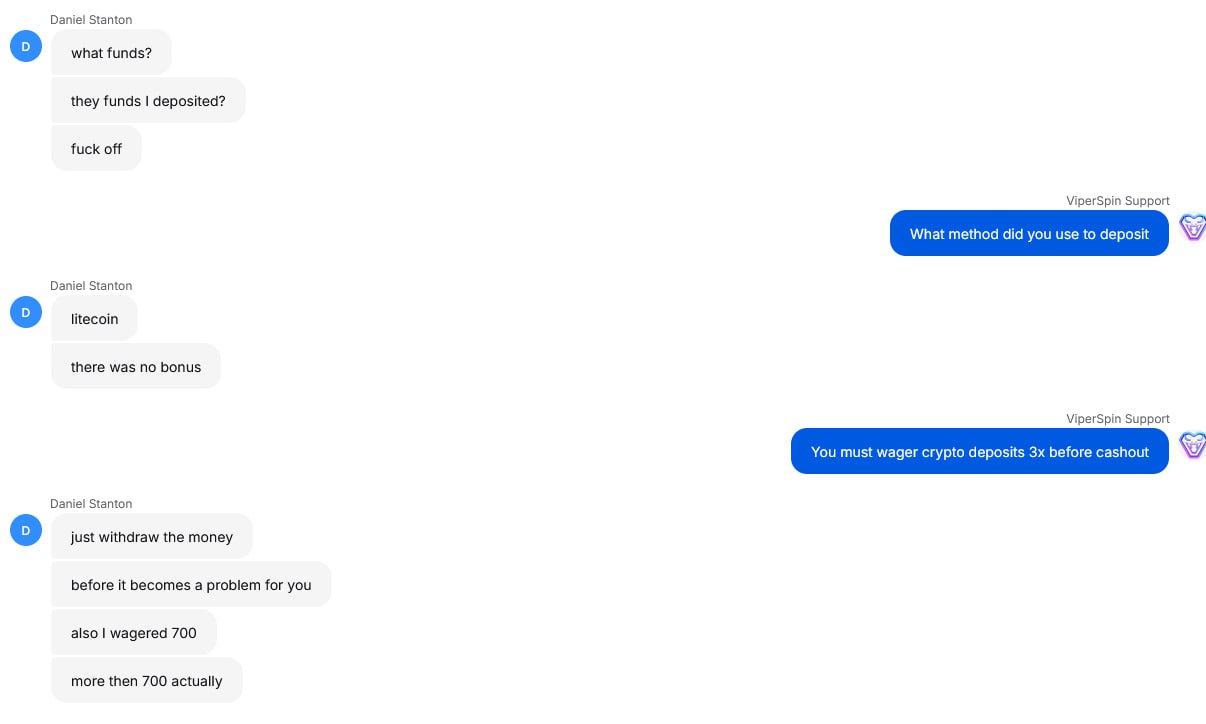Open Daniel Stanton name above "just withdraw the money"

coord(91,504)
